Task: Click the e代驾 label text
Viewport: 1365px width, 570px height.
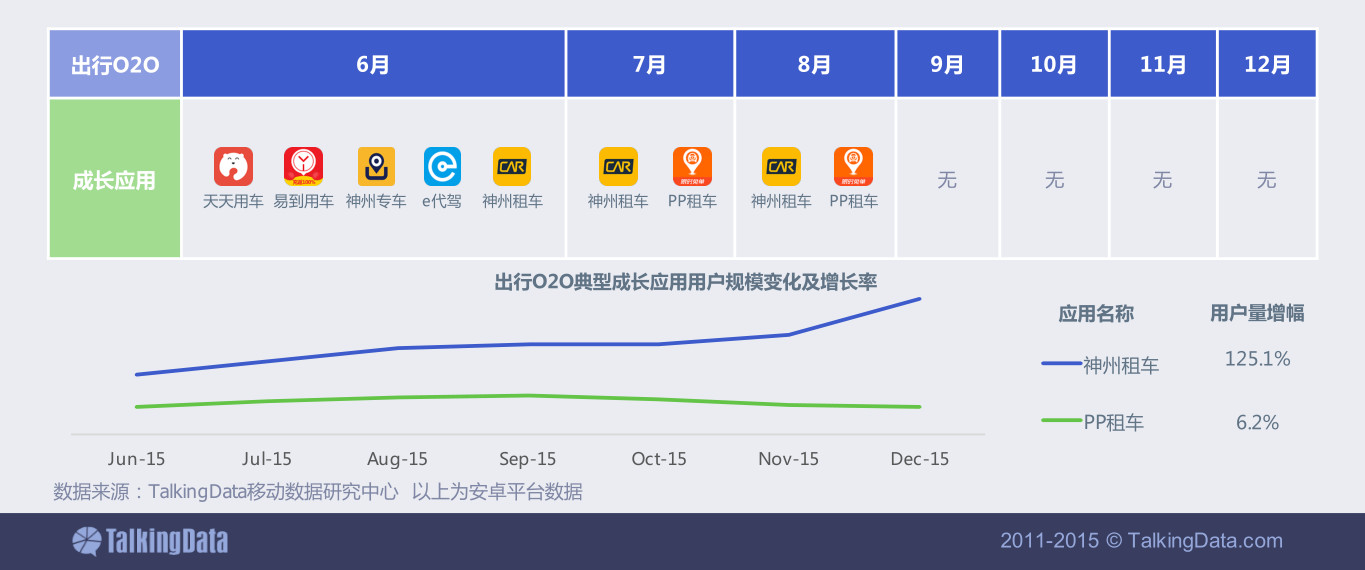Action: coord(442,201)
